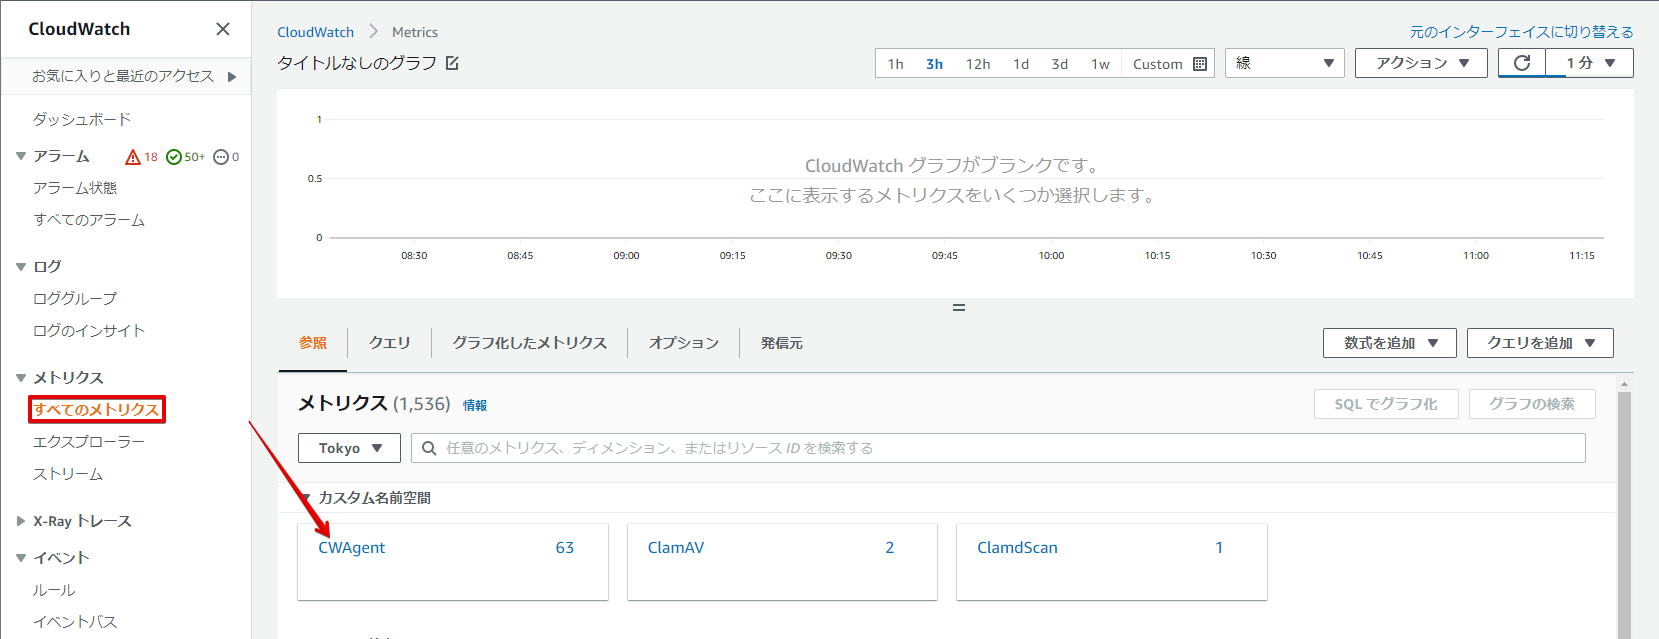The image size is (1659, 639).
Task: Click the graph panel divider handle
Action: 959,308
